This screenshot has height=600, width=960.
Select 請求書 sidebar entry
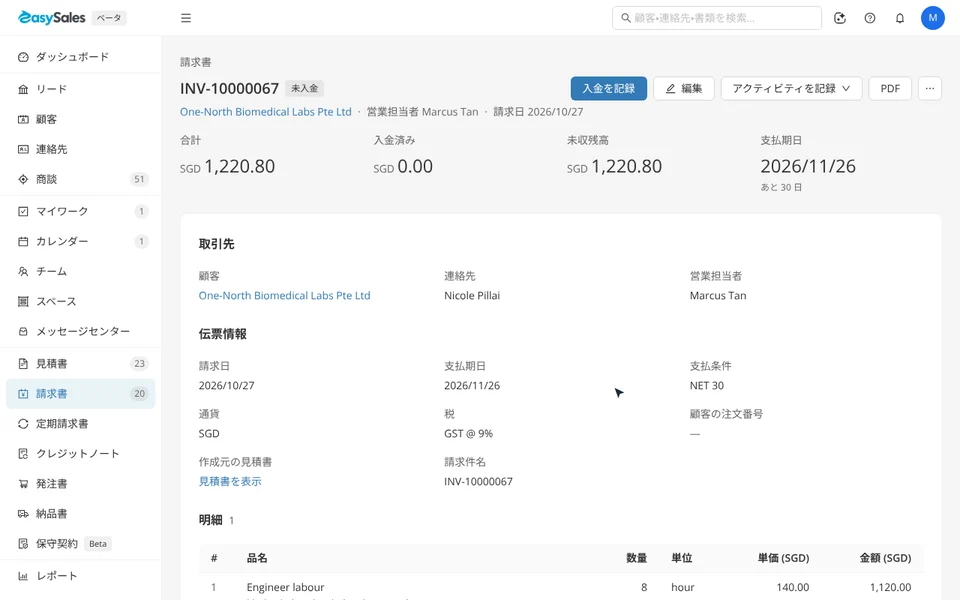pos(80,394)
